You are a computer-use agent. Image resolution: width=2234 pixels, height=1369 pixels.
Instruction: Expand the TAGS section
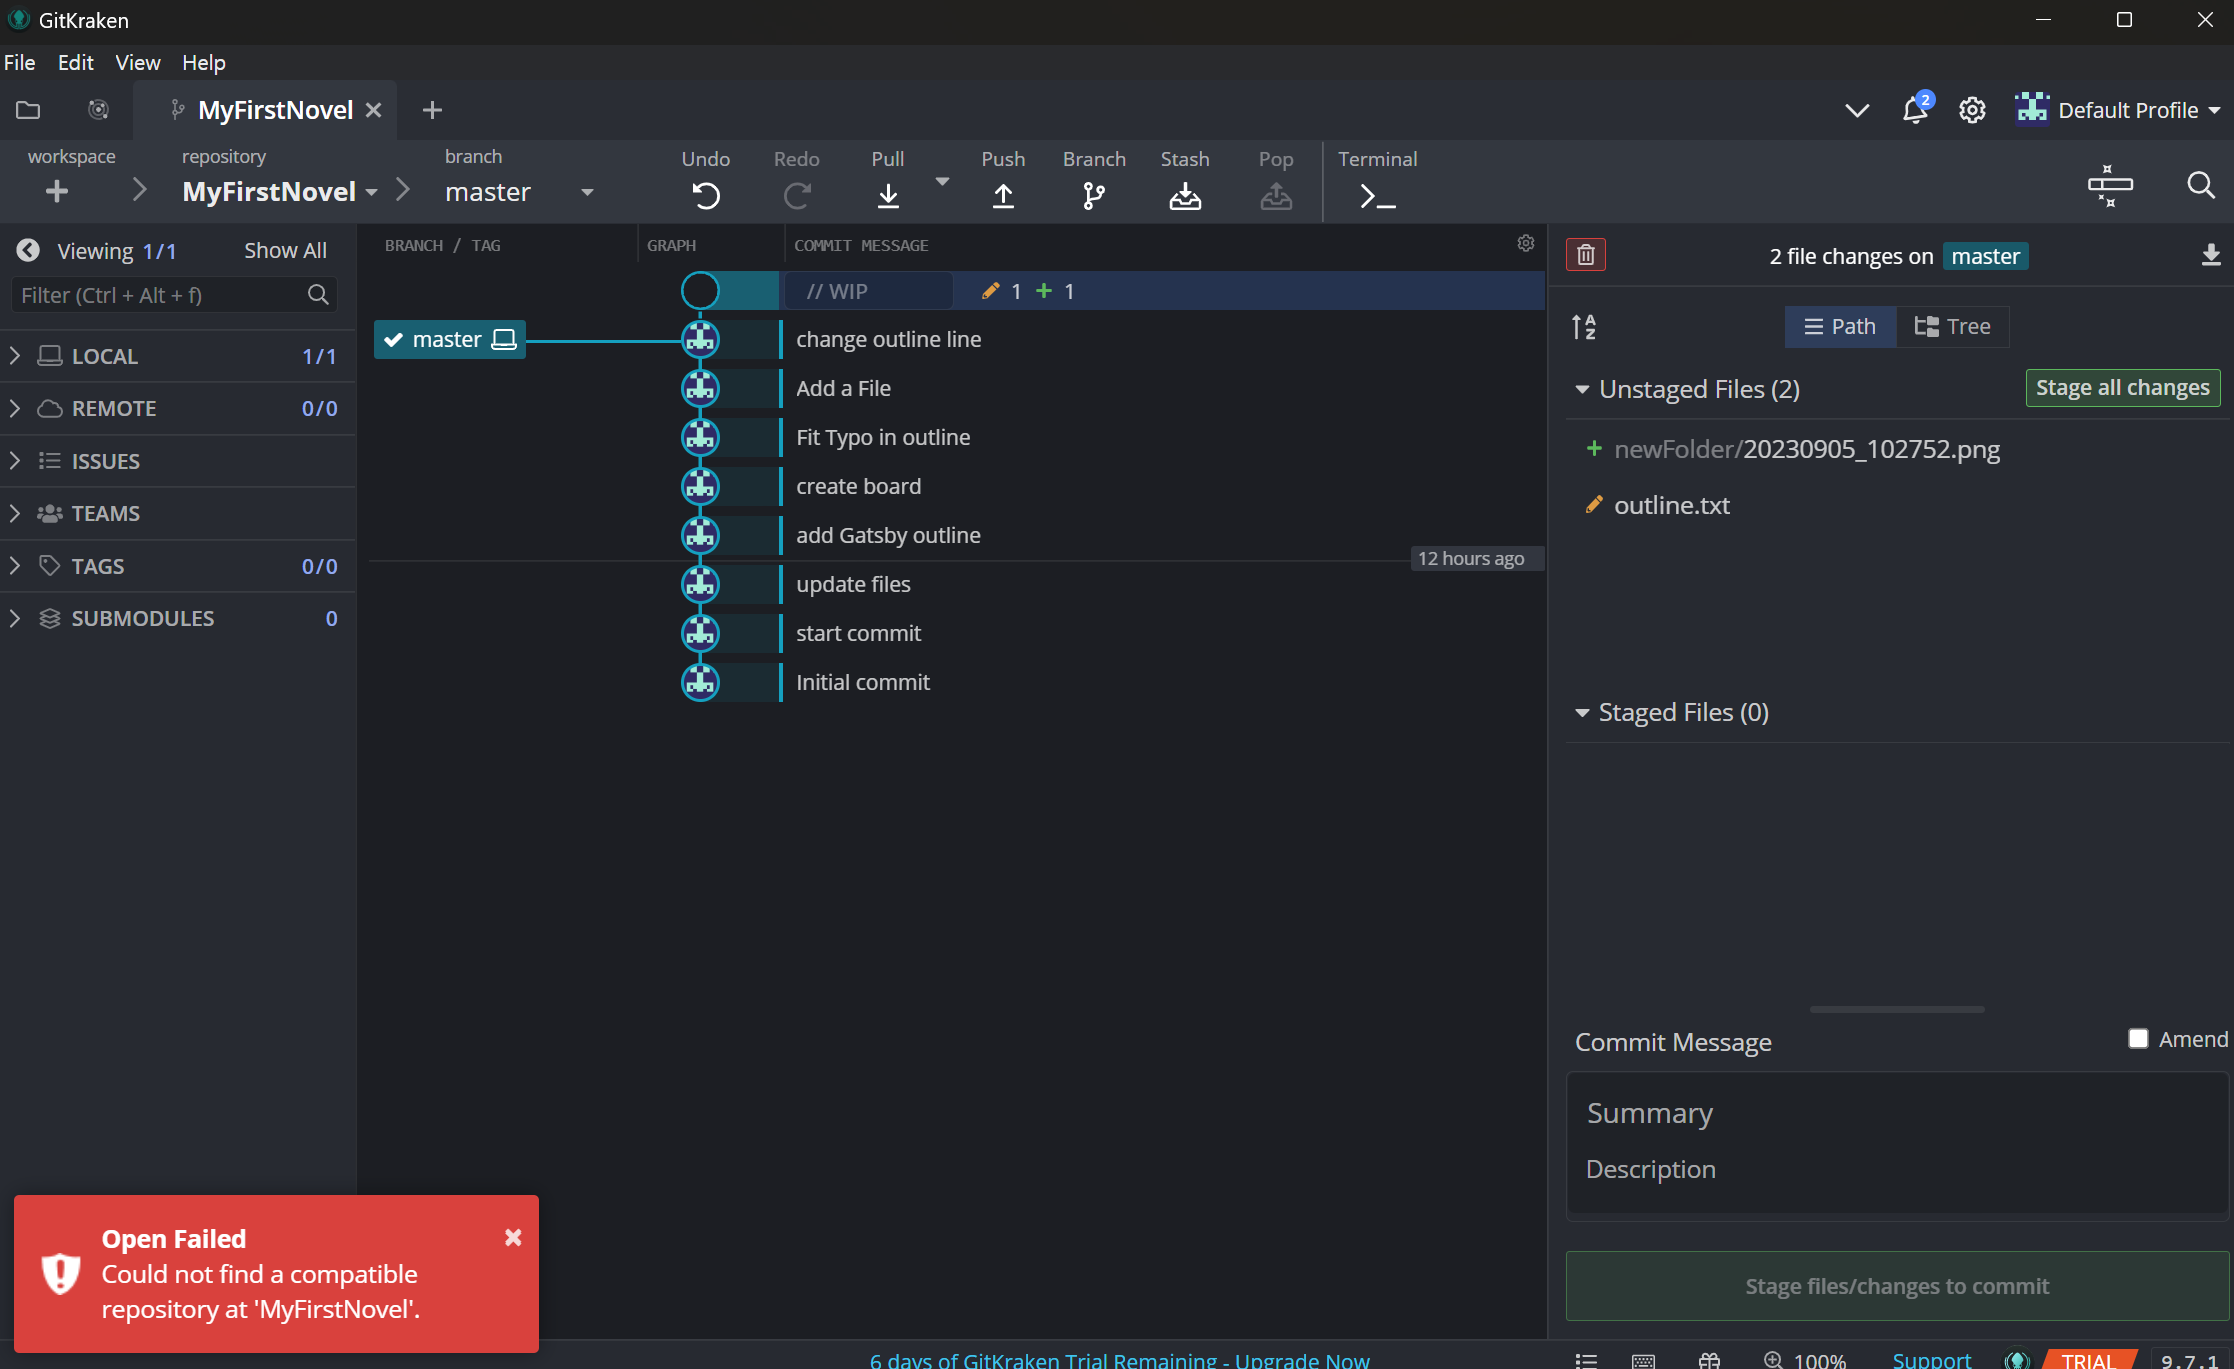coord(15,566)
